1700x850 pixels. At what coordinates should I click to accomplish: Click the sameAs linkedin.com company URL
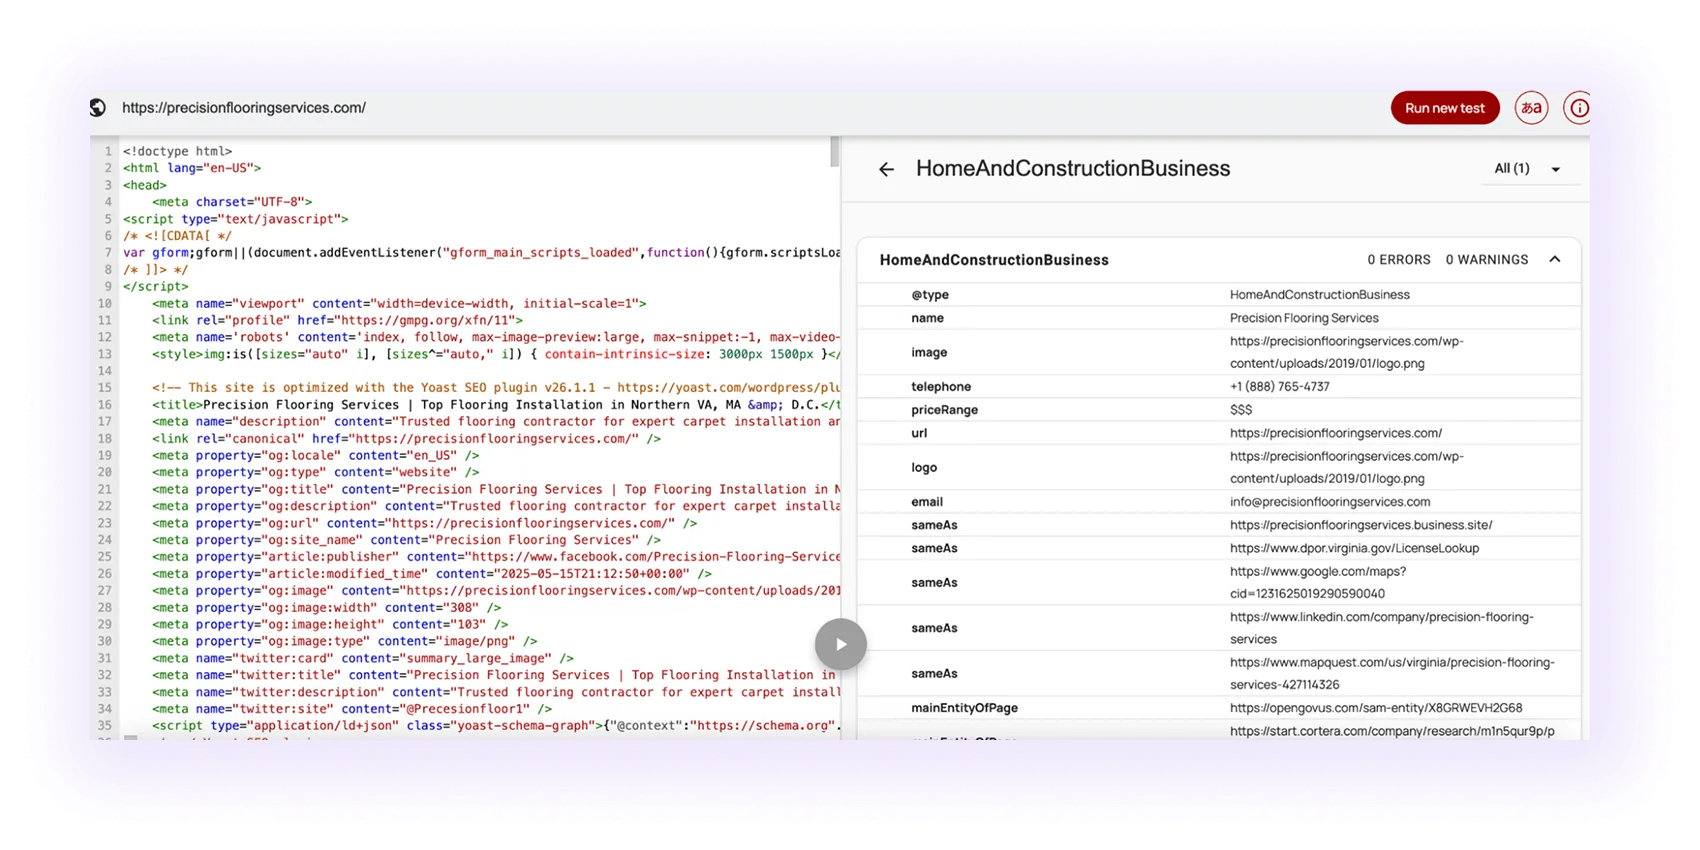click(1382, 628)
